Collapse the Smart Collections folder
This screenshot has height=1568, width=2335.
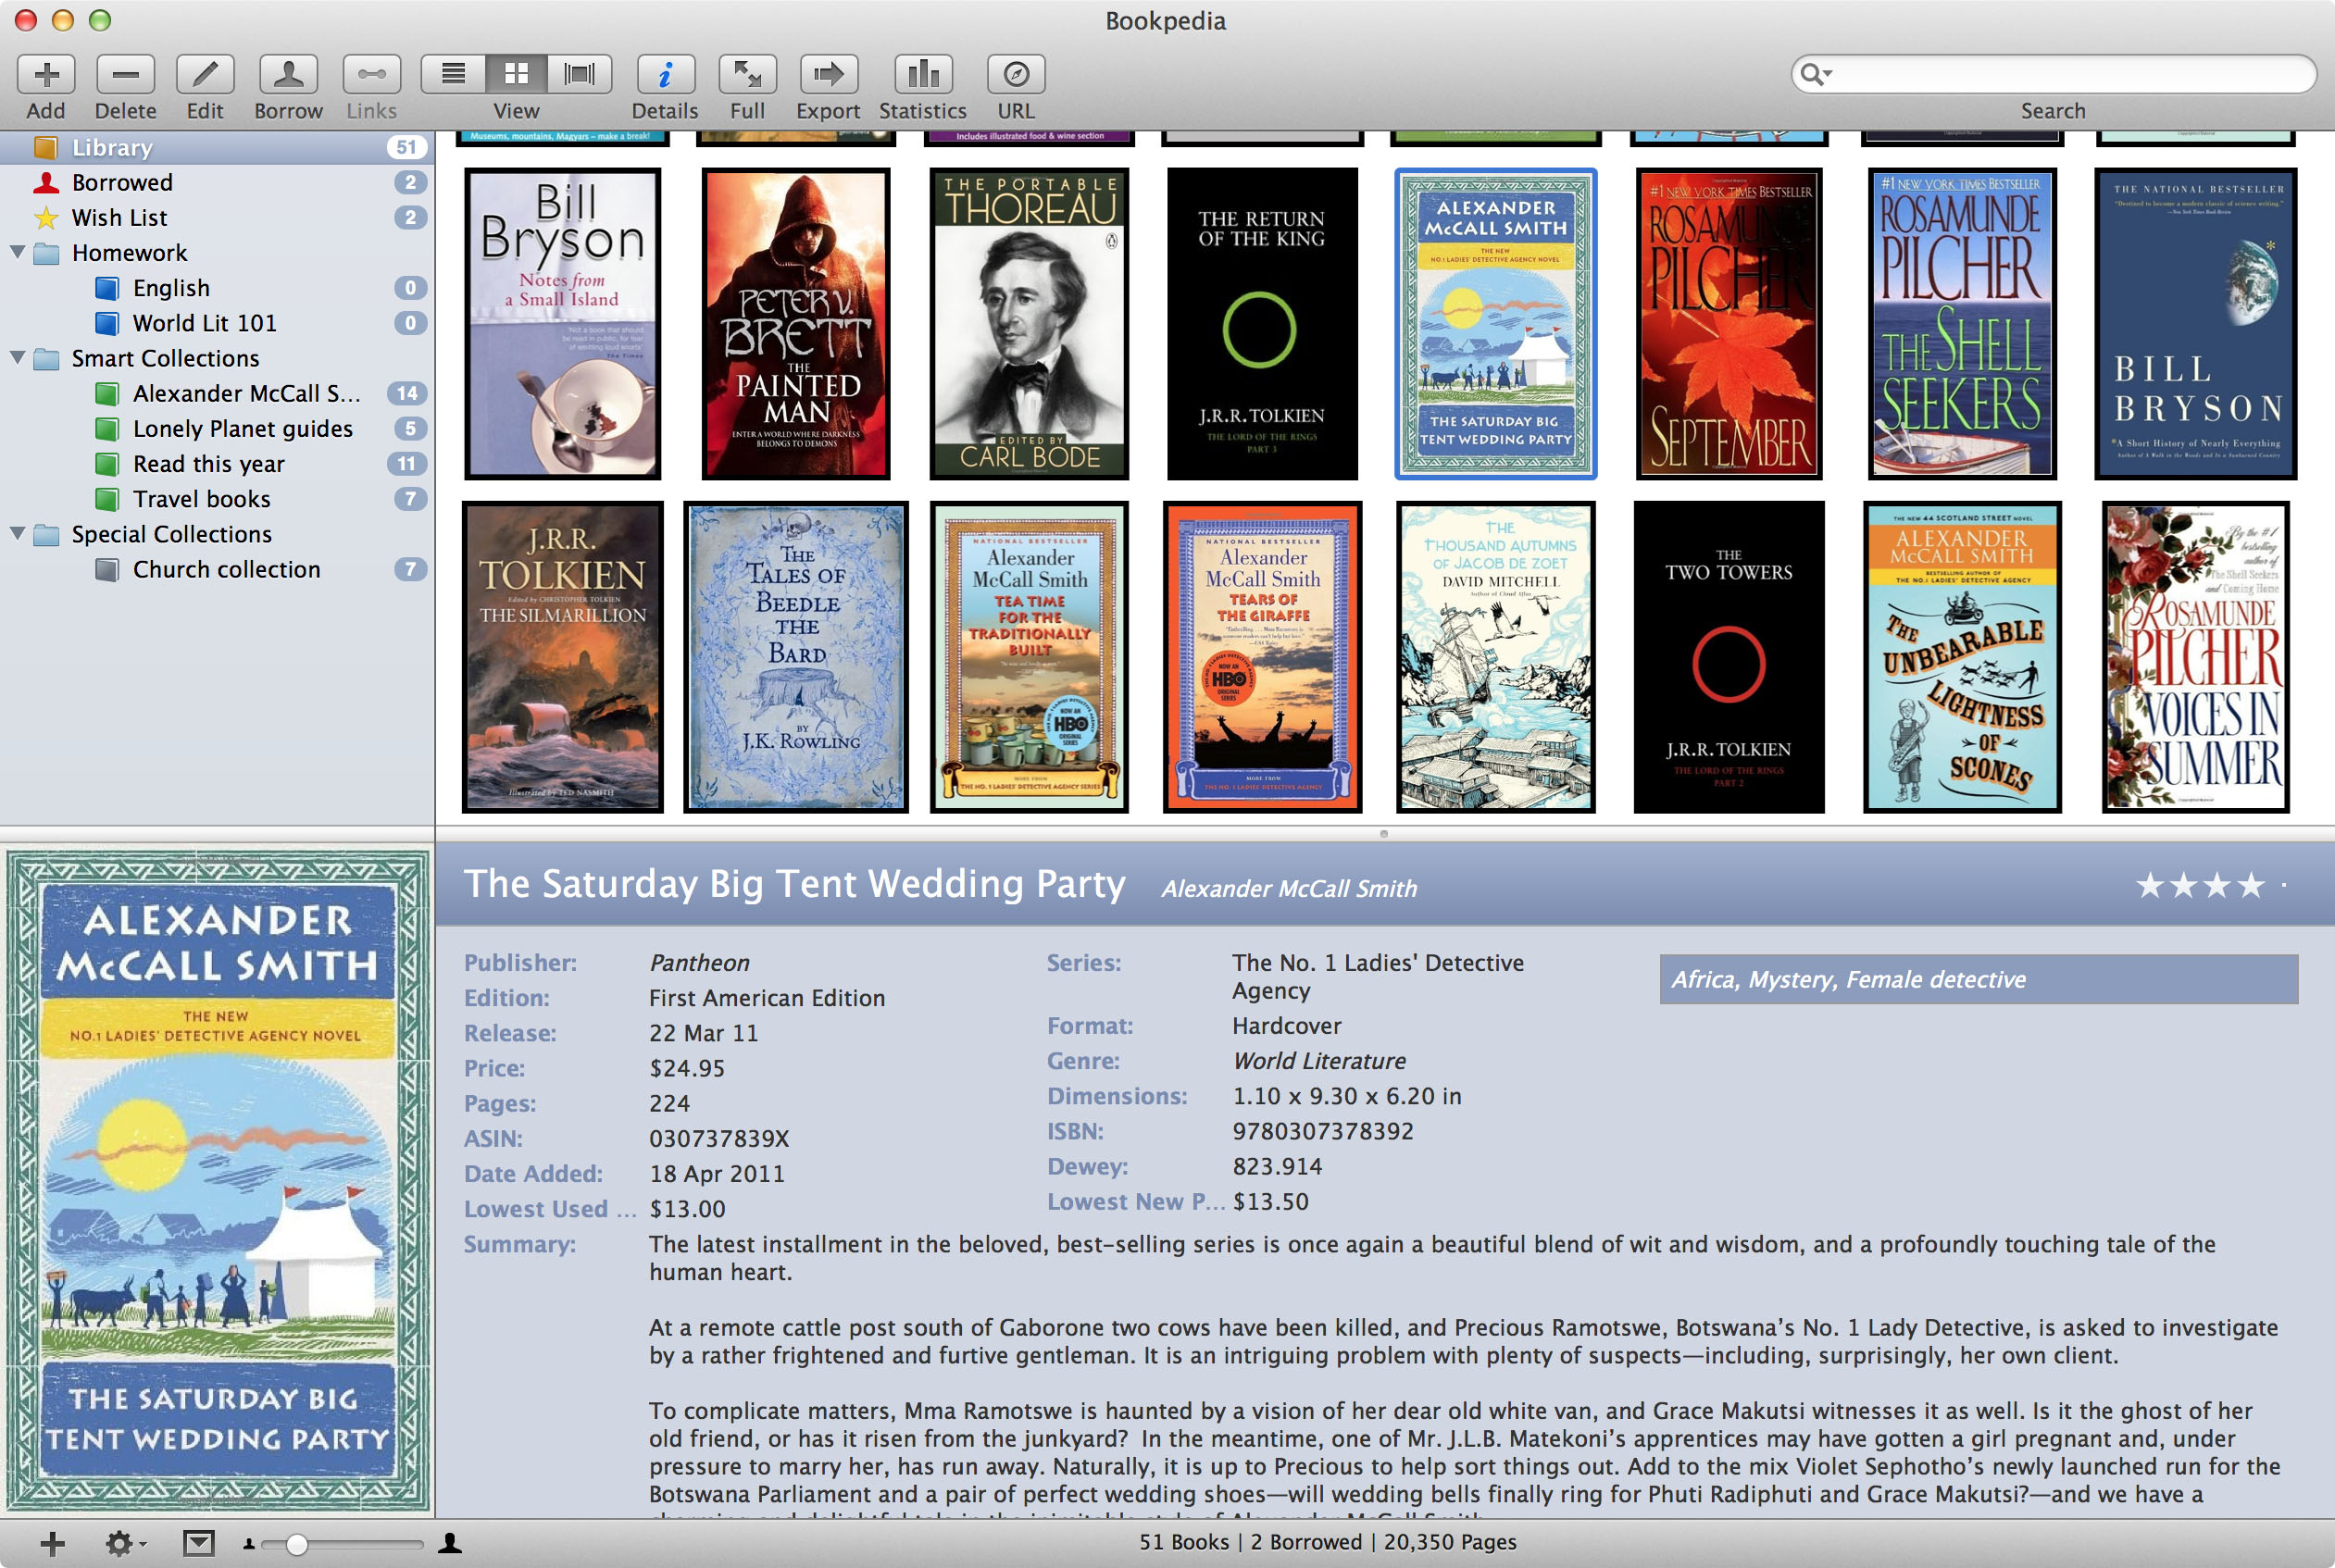coord(17,357)
